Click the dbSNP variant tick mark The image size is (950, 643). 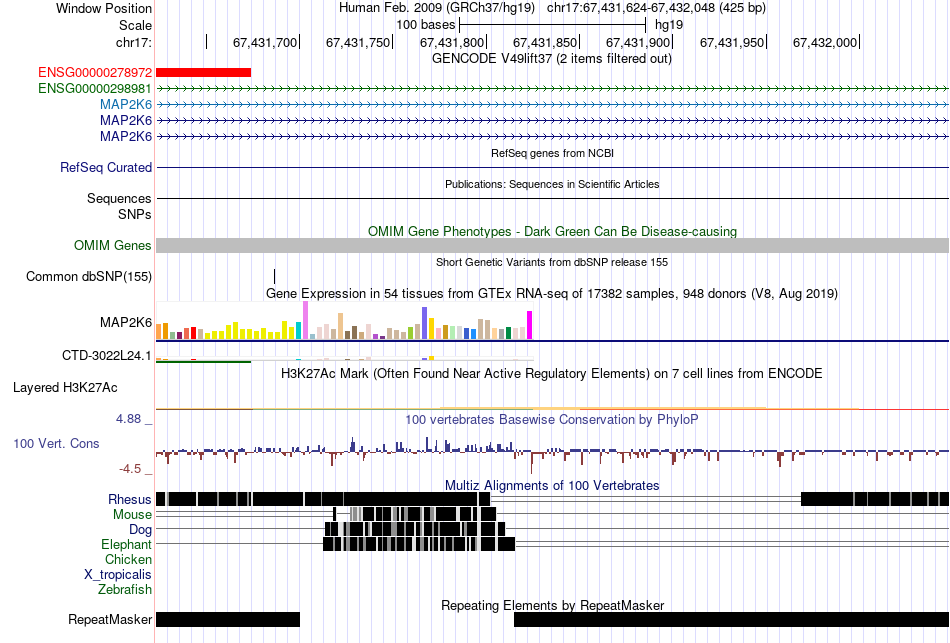pos(274,277)
